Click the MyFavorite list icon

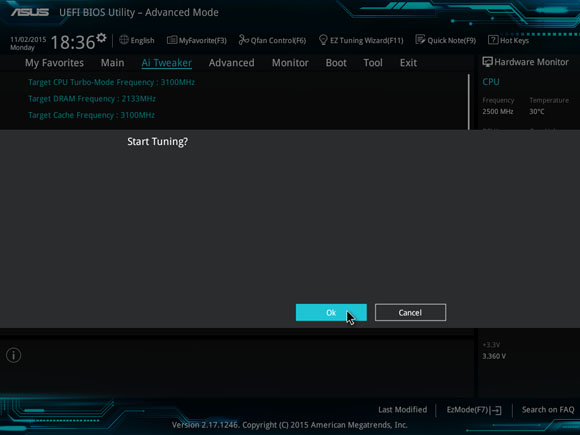172,40
